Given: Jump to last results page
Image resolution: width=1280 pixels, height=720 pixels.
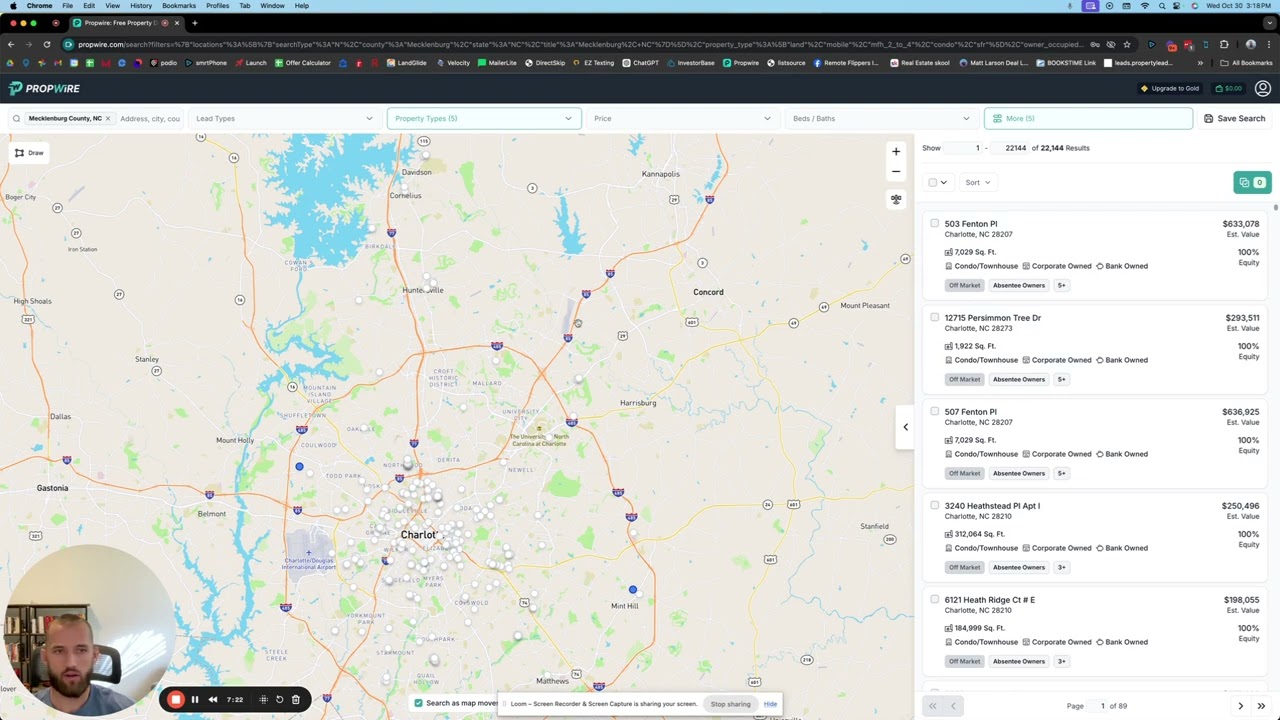Looking at the screenshot, I should coord(1261,706).
